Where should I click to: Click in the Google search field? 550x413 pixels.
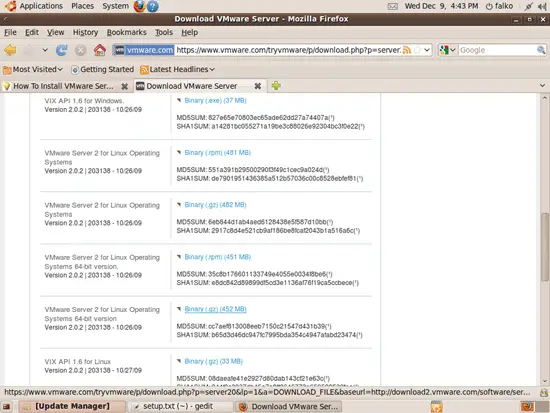coord(497,50)
